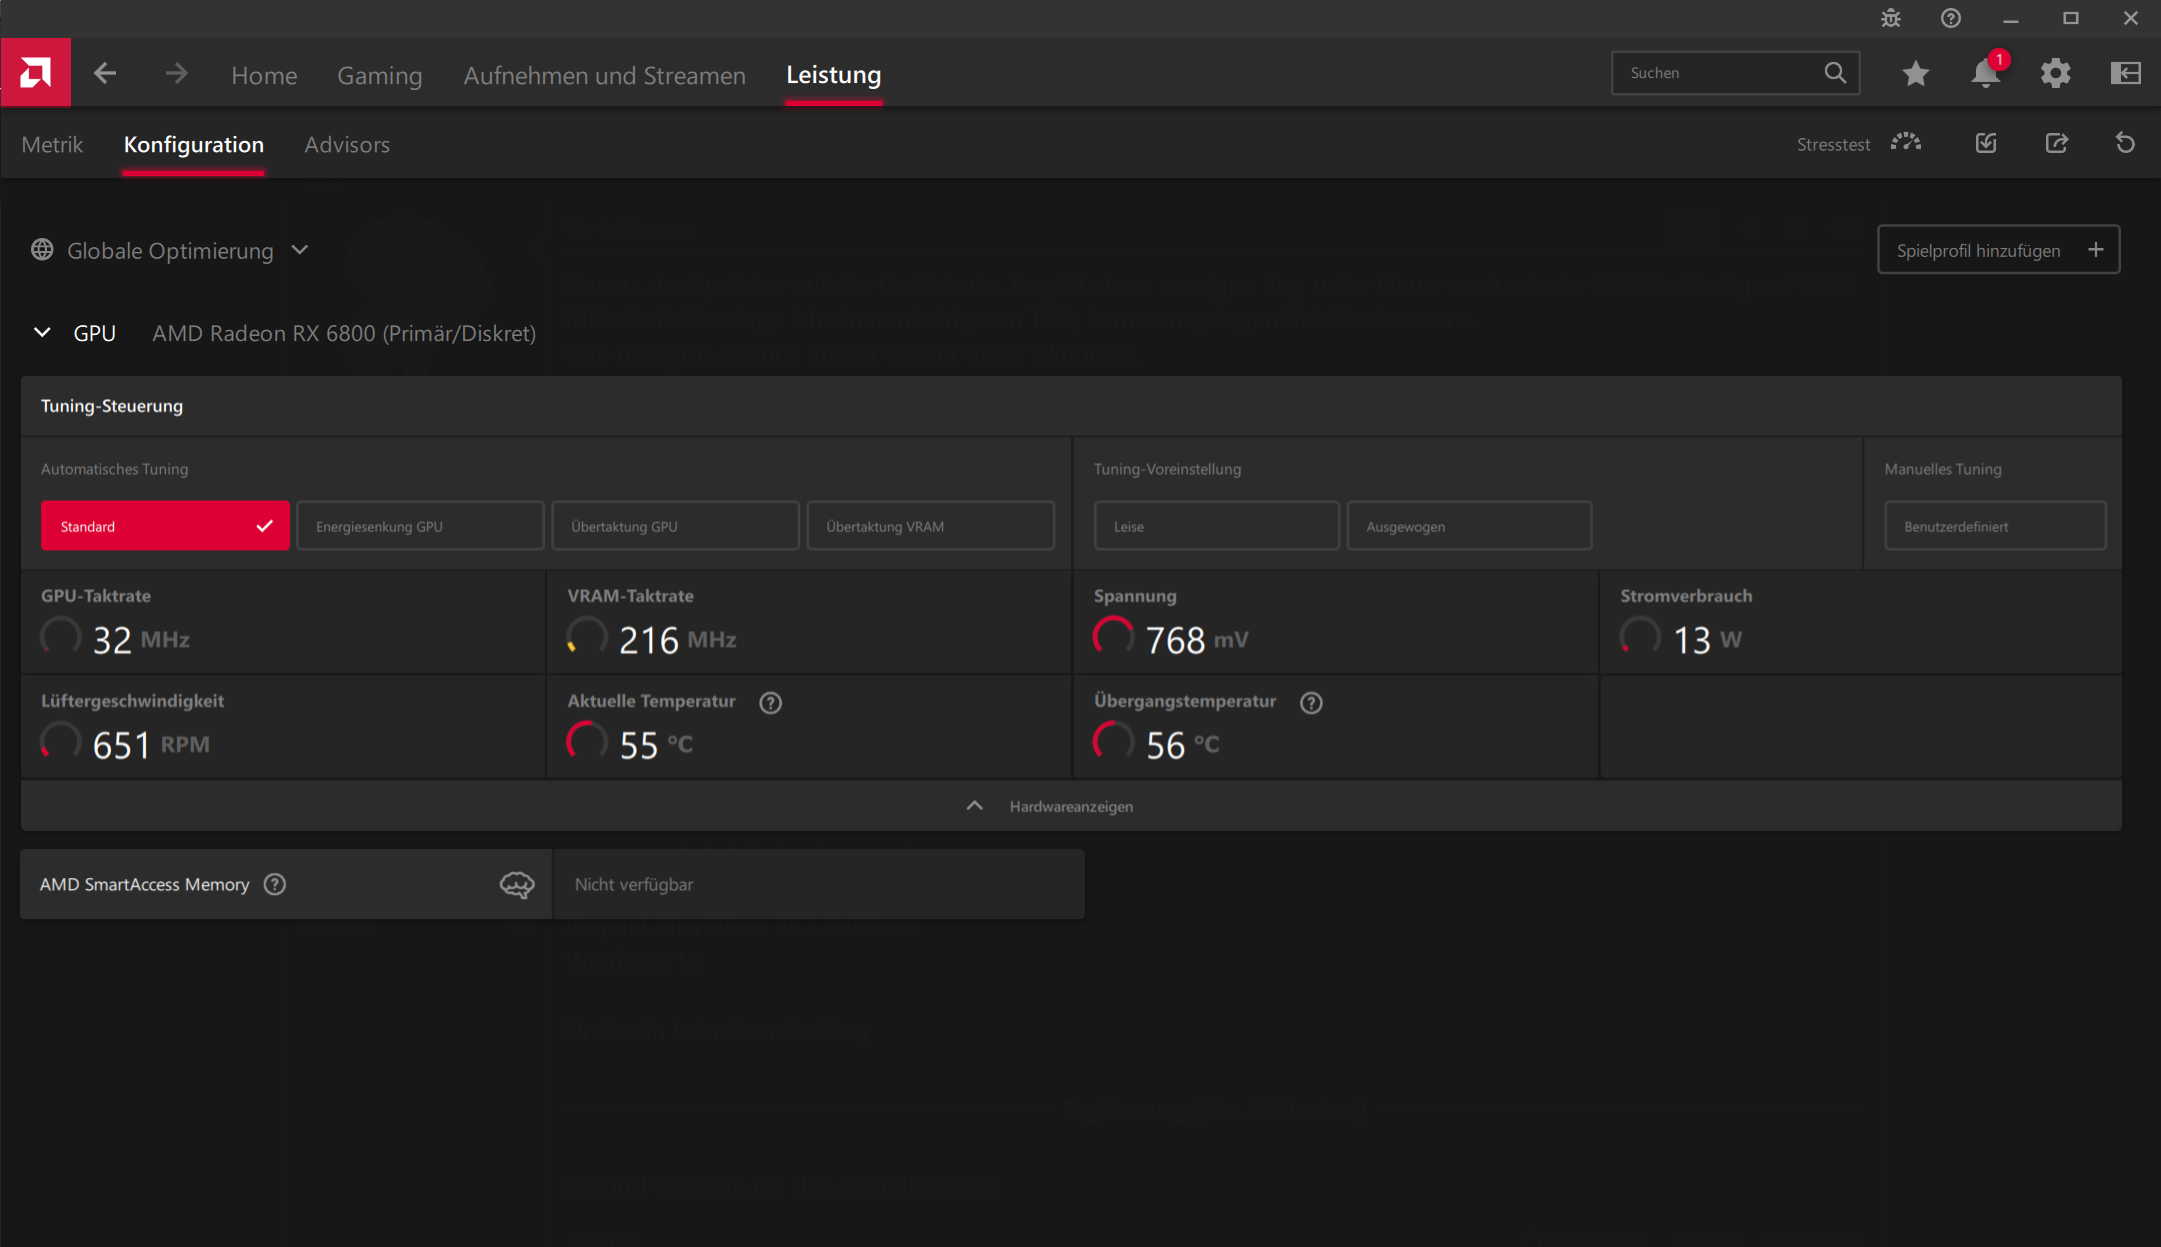The width and height of the screenshot is (2161, 1247).
Task: Switch to the Metrik tab
Action: (52, 145)
